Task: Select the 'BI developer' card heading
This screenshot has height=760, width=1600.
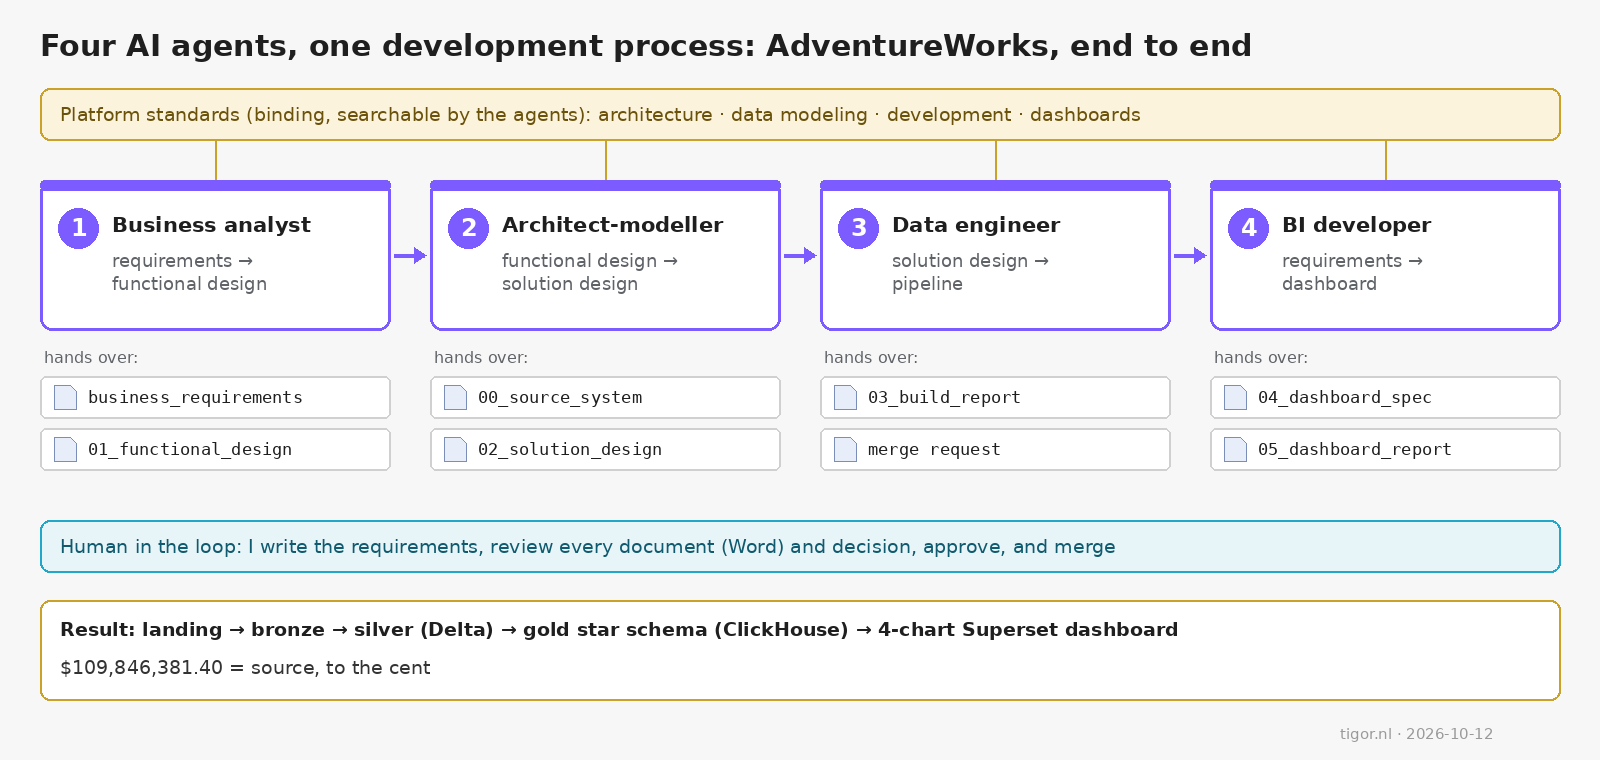Action: coord(1356,225)
